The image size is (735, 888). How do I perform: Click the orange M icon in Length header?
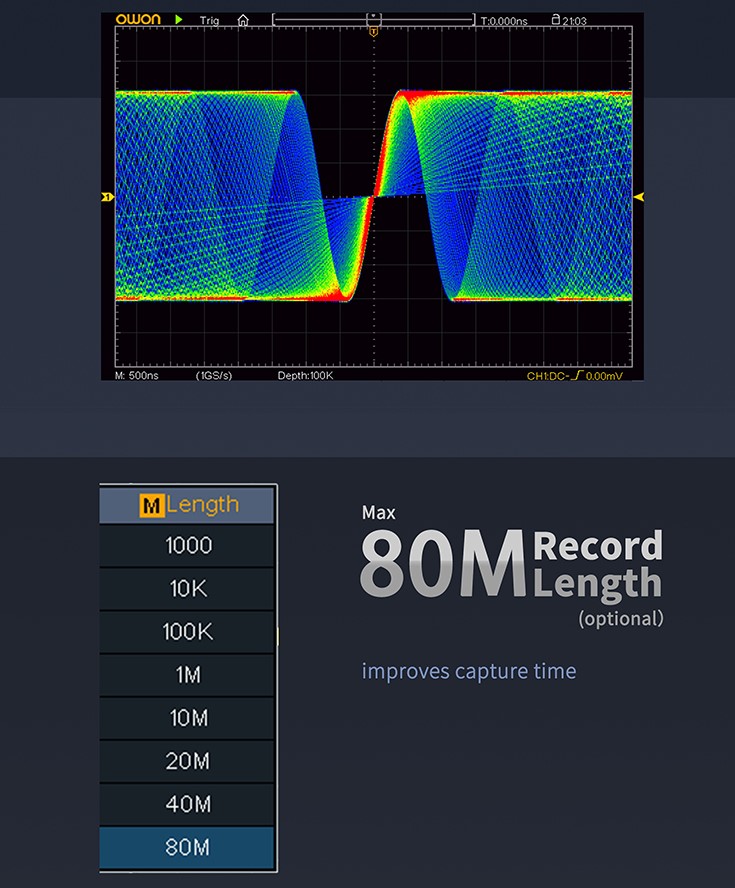(x=152, y=506)
